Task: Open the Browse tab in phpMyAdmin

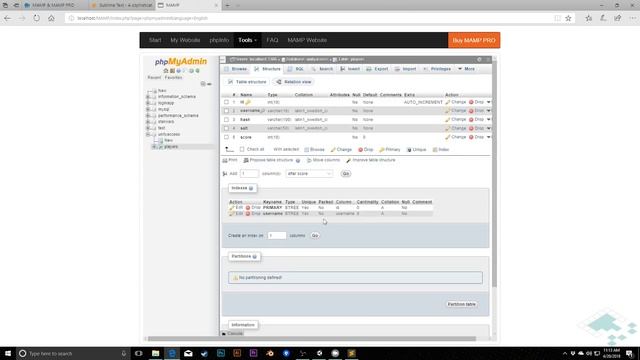Action: coord(236,69)
